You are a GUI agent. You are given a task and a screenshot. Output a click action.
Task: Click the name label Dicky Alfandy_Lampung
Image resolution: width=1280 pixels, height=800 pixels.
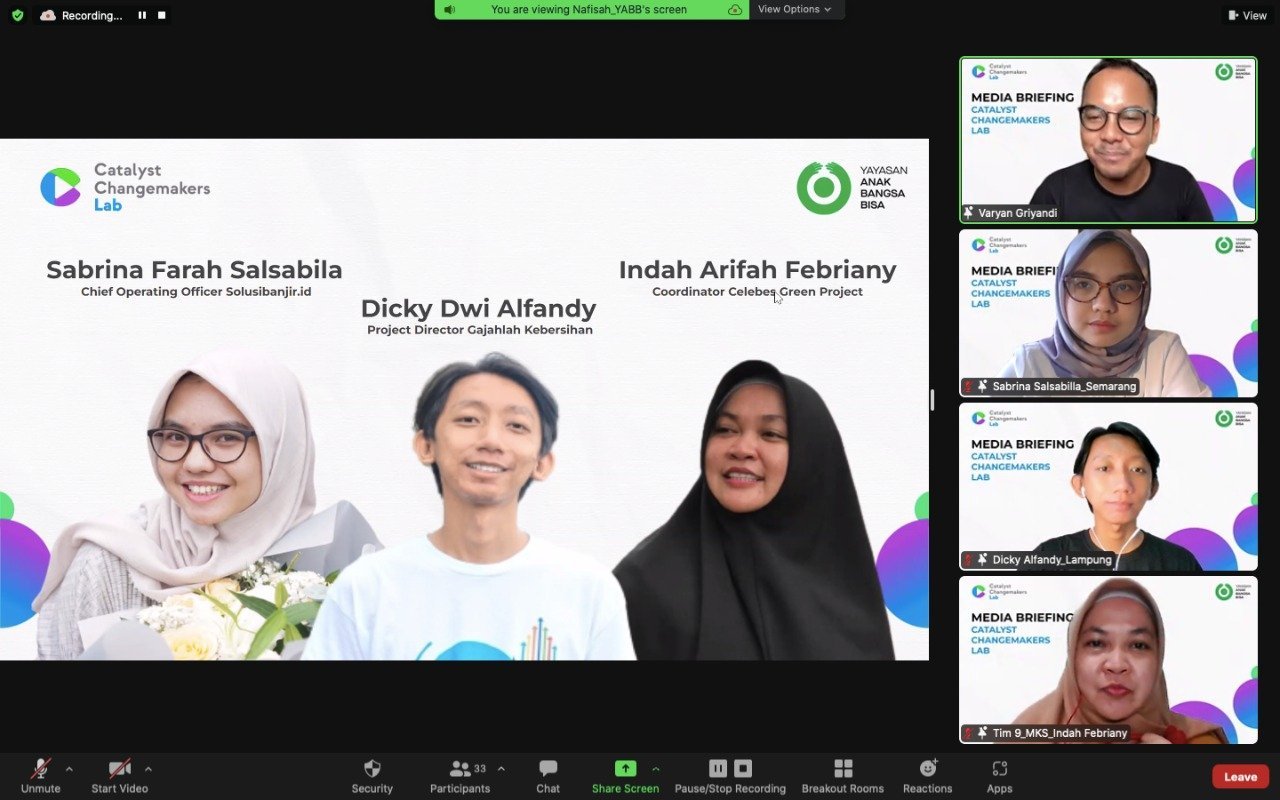1052,560
